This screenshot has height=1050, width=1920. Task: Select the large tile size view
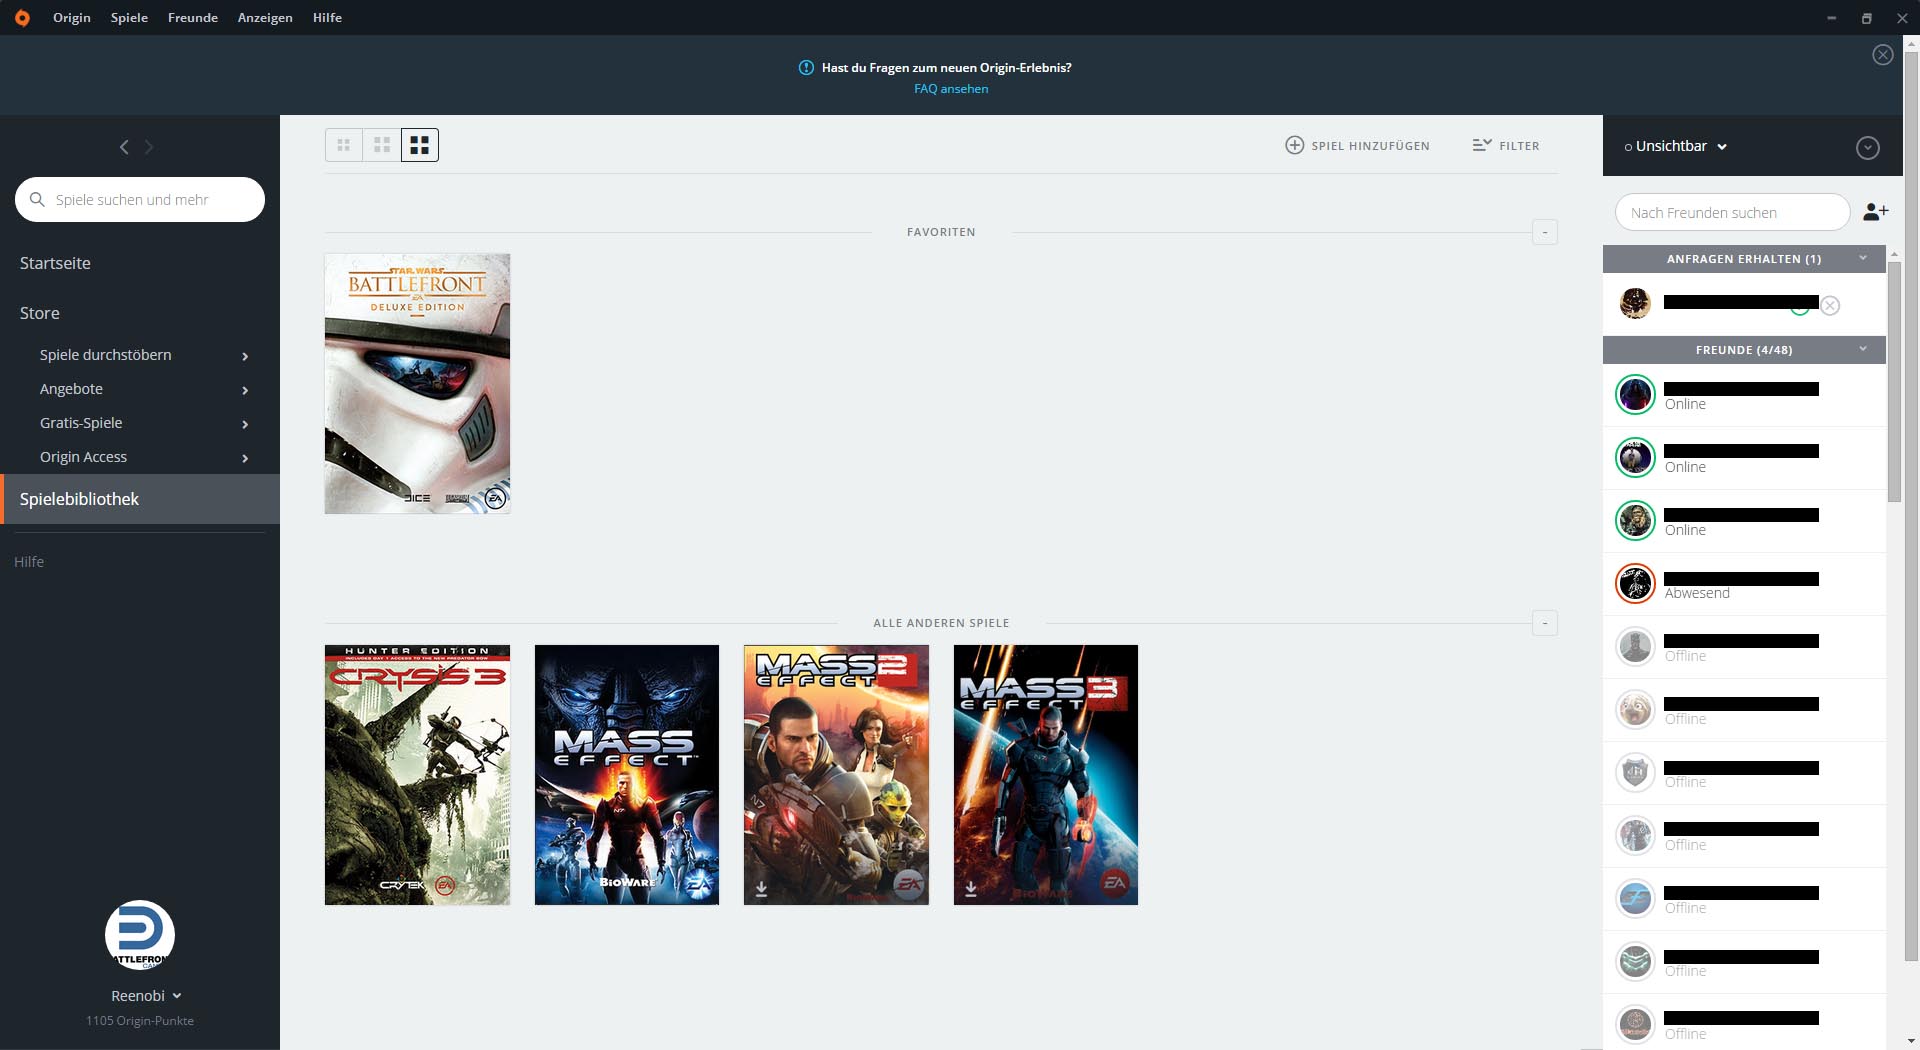point(420,145)
